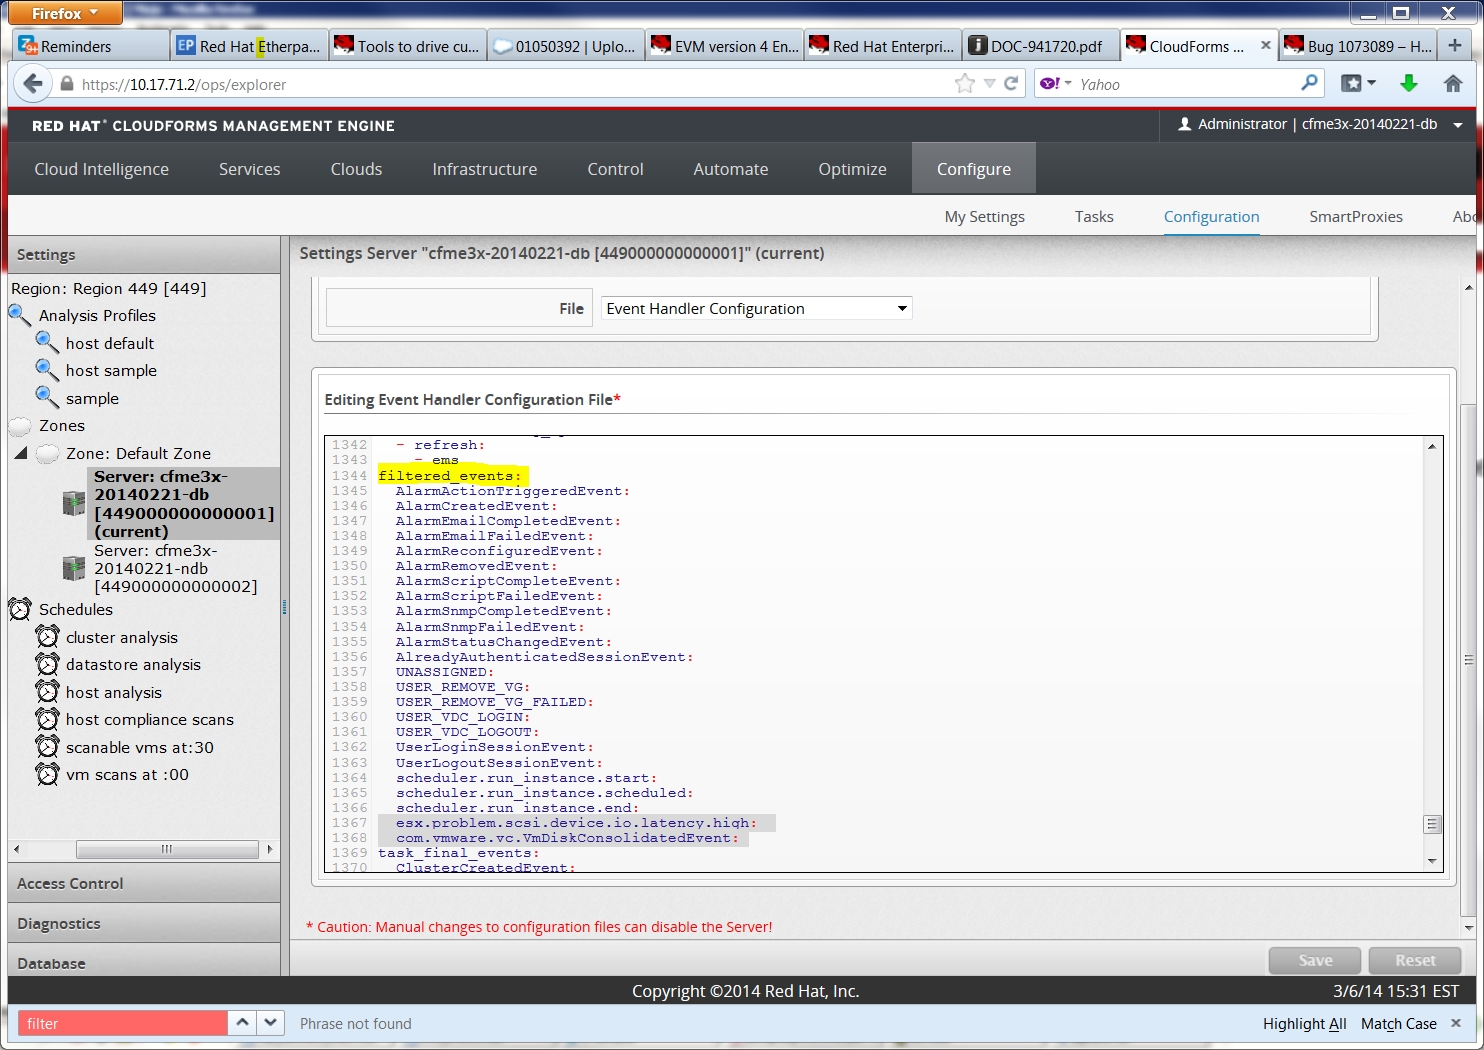The height and width of the screenshot is (1050, 1484).
Task: Toggle Highlight All in the find bar
Action: (x=1303, y=1023)
